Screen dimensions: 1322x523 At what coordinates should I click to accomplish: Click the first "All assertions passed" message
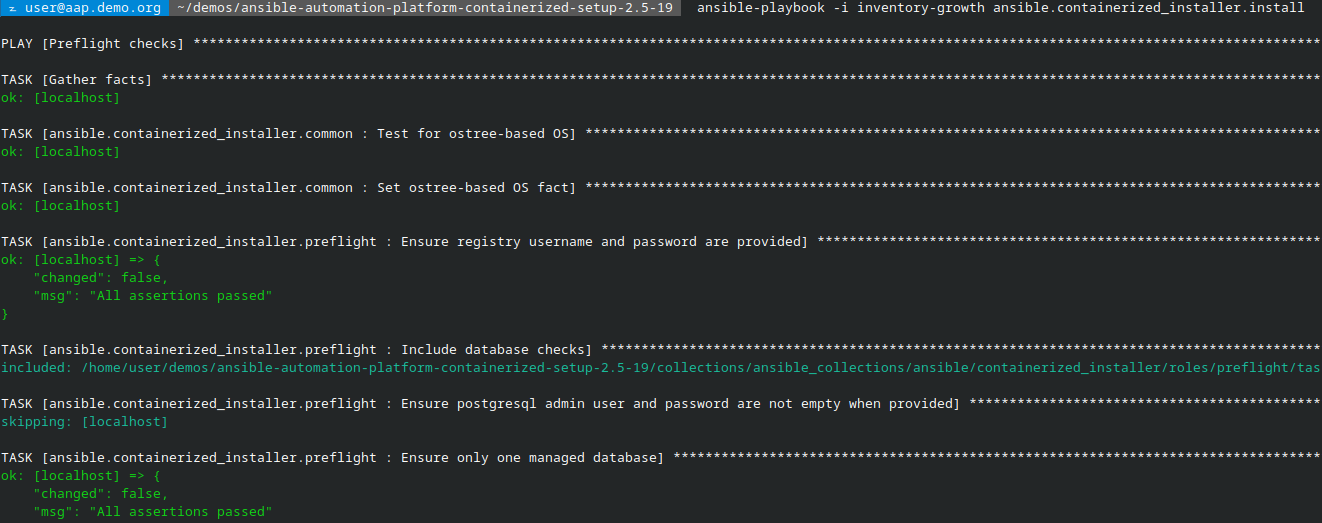[180, 296]
